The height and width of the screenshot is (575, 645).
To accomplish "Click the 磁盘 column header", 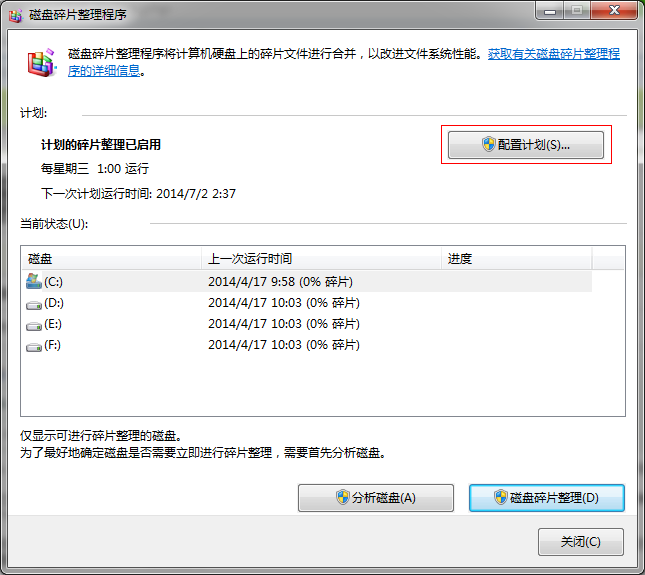I will pos(110,259).
